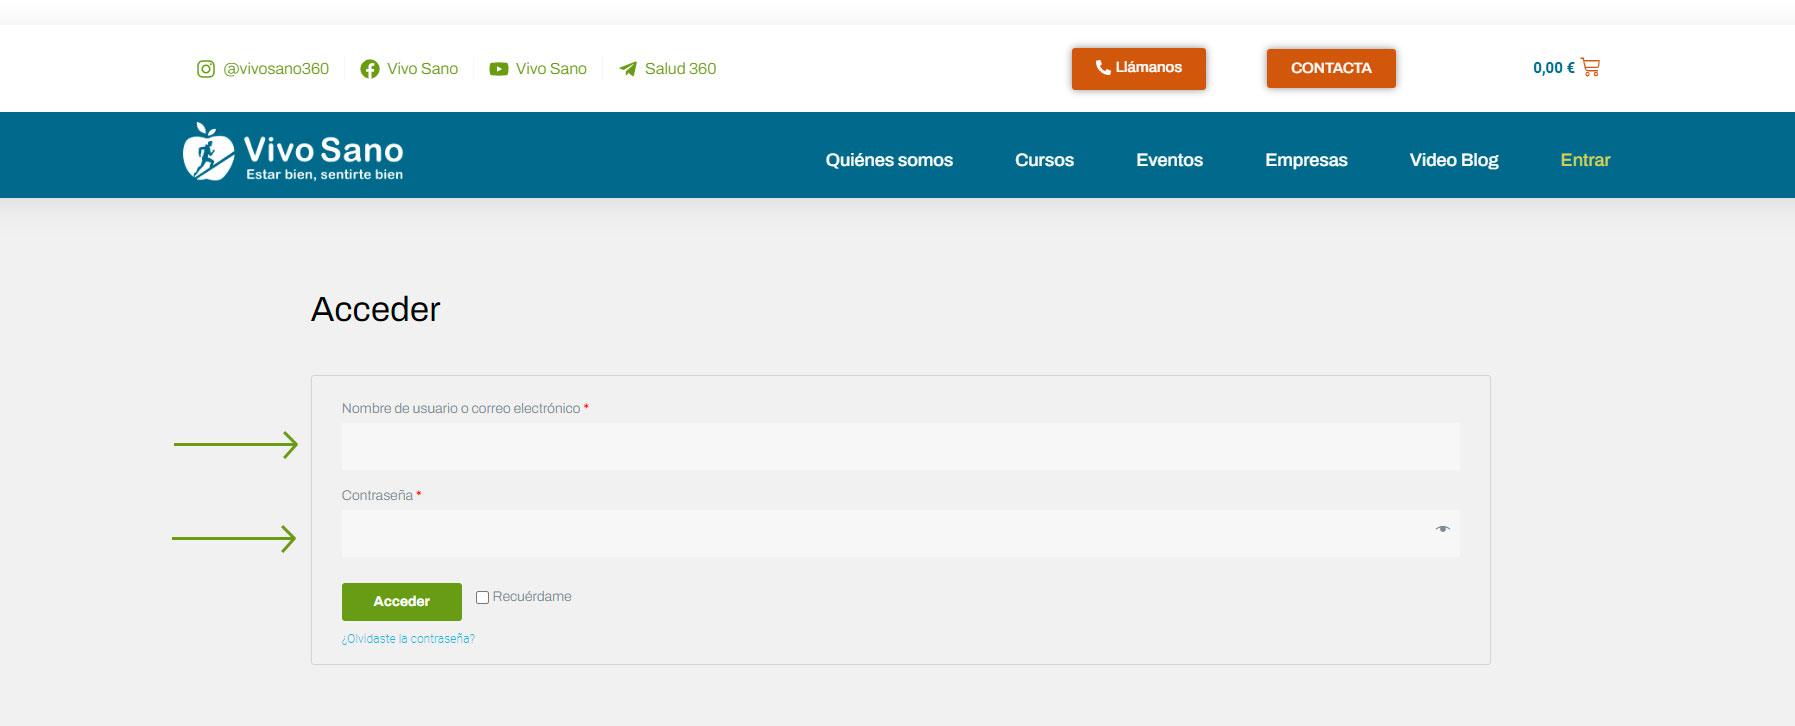This screenshot has height=726, width=1795.
Task: Enable the Recuérdame checkbox
Action: click(482, 597)
